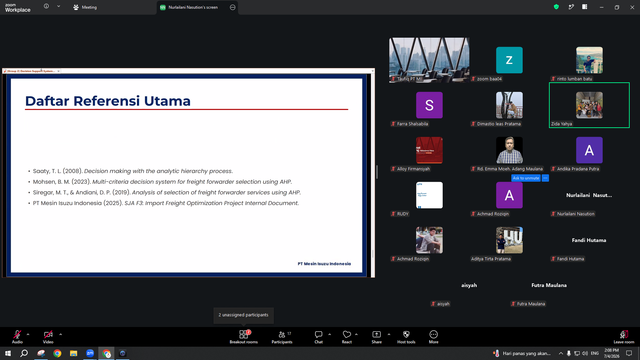
Task: Select Nurlailani Nasution's screen tab
Action: coord(193,7)
